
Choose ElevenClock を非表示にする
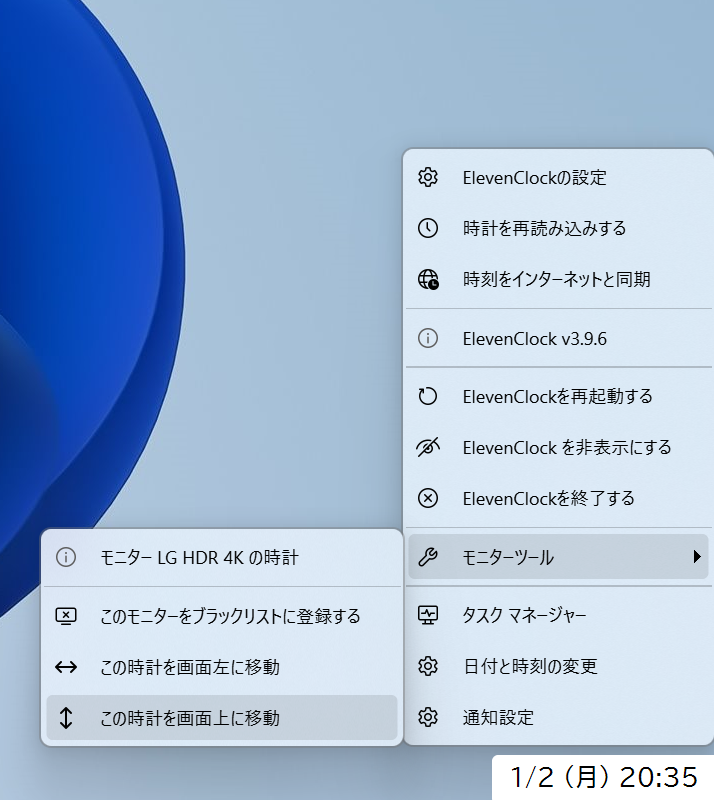point(558,447)
